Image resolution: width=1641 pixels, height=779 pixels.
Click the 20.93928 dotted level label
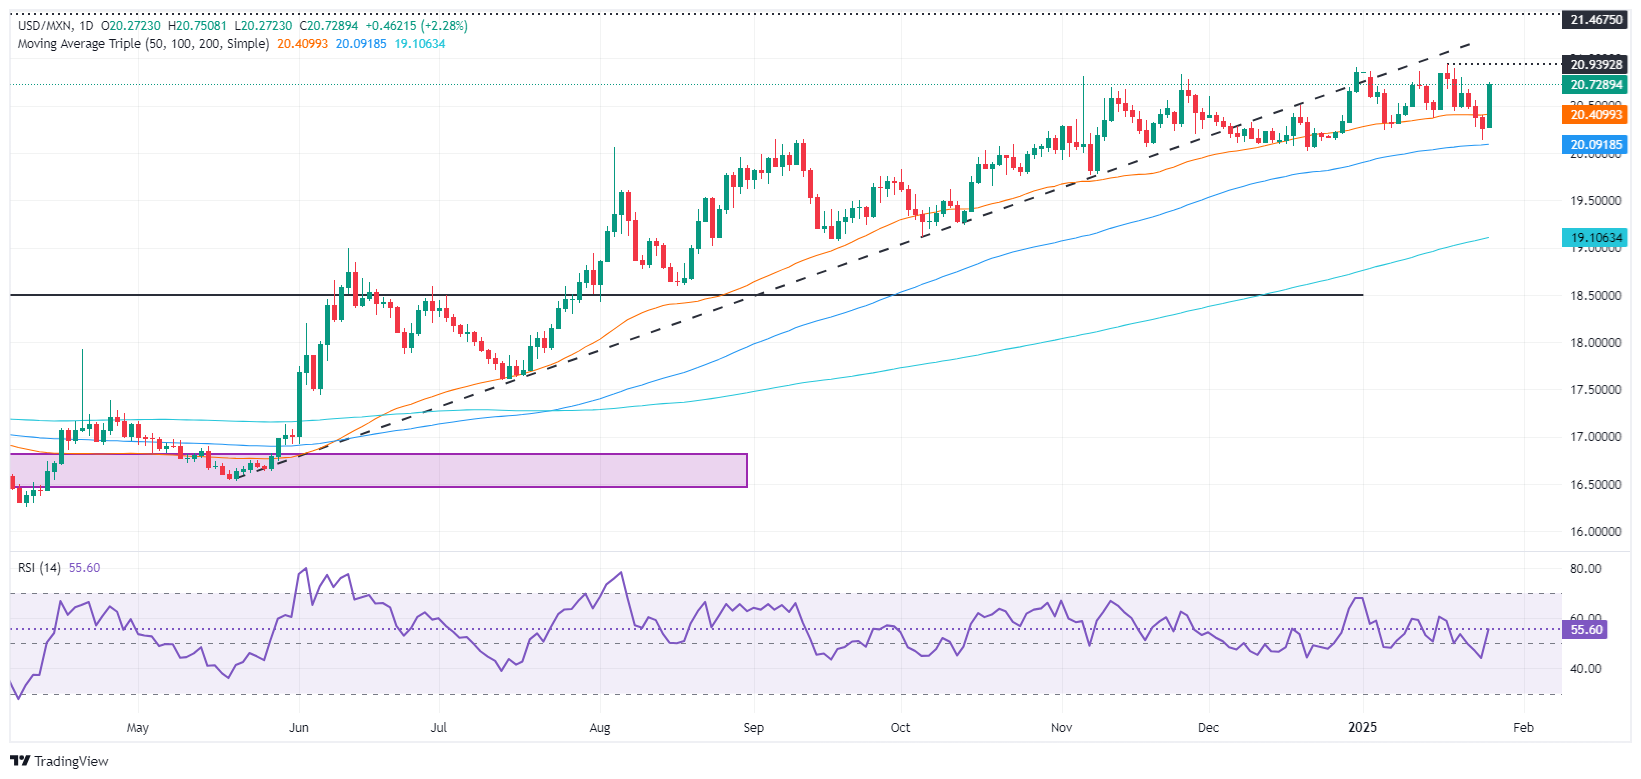click(1595, 65)
